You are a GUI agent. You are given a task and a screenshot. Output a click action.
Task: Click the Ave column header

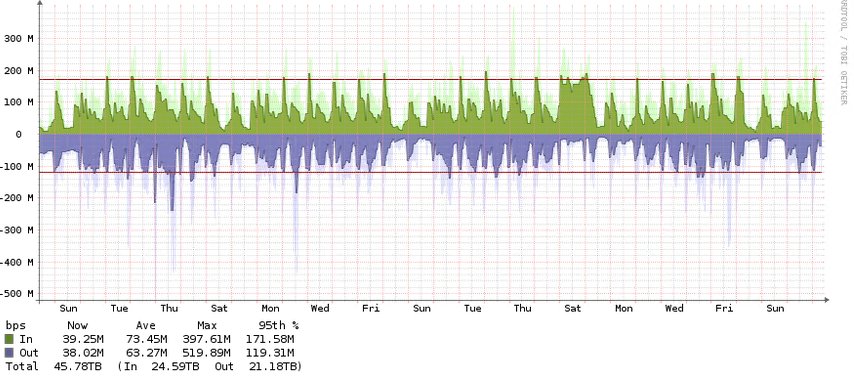pos(145,325)
